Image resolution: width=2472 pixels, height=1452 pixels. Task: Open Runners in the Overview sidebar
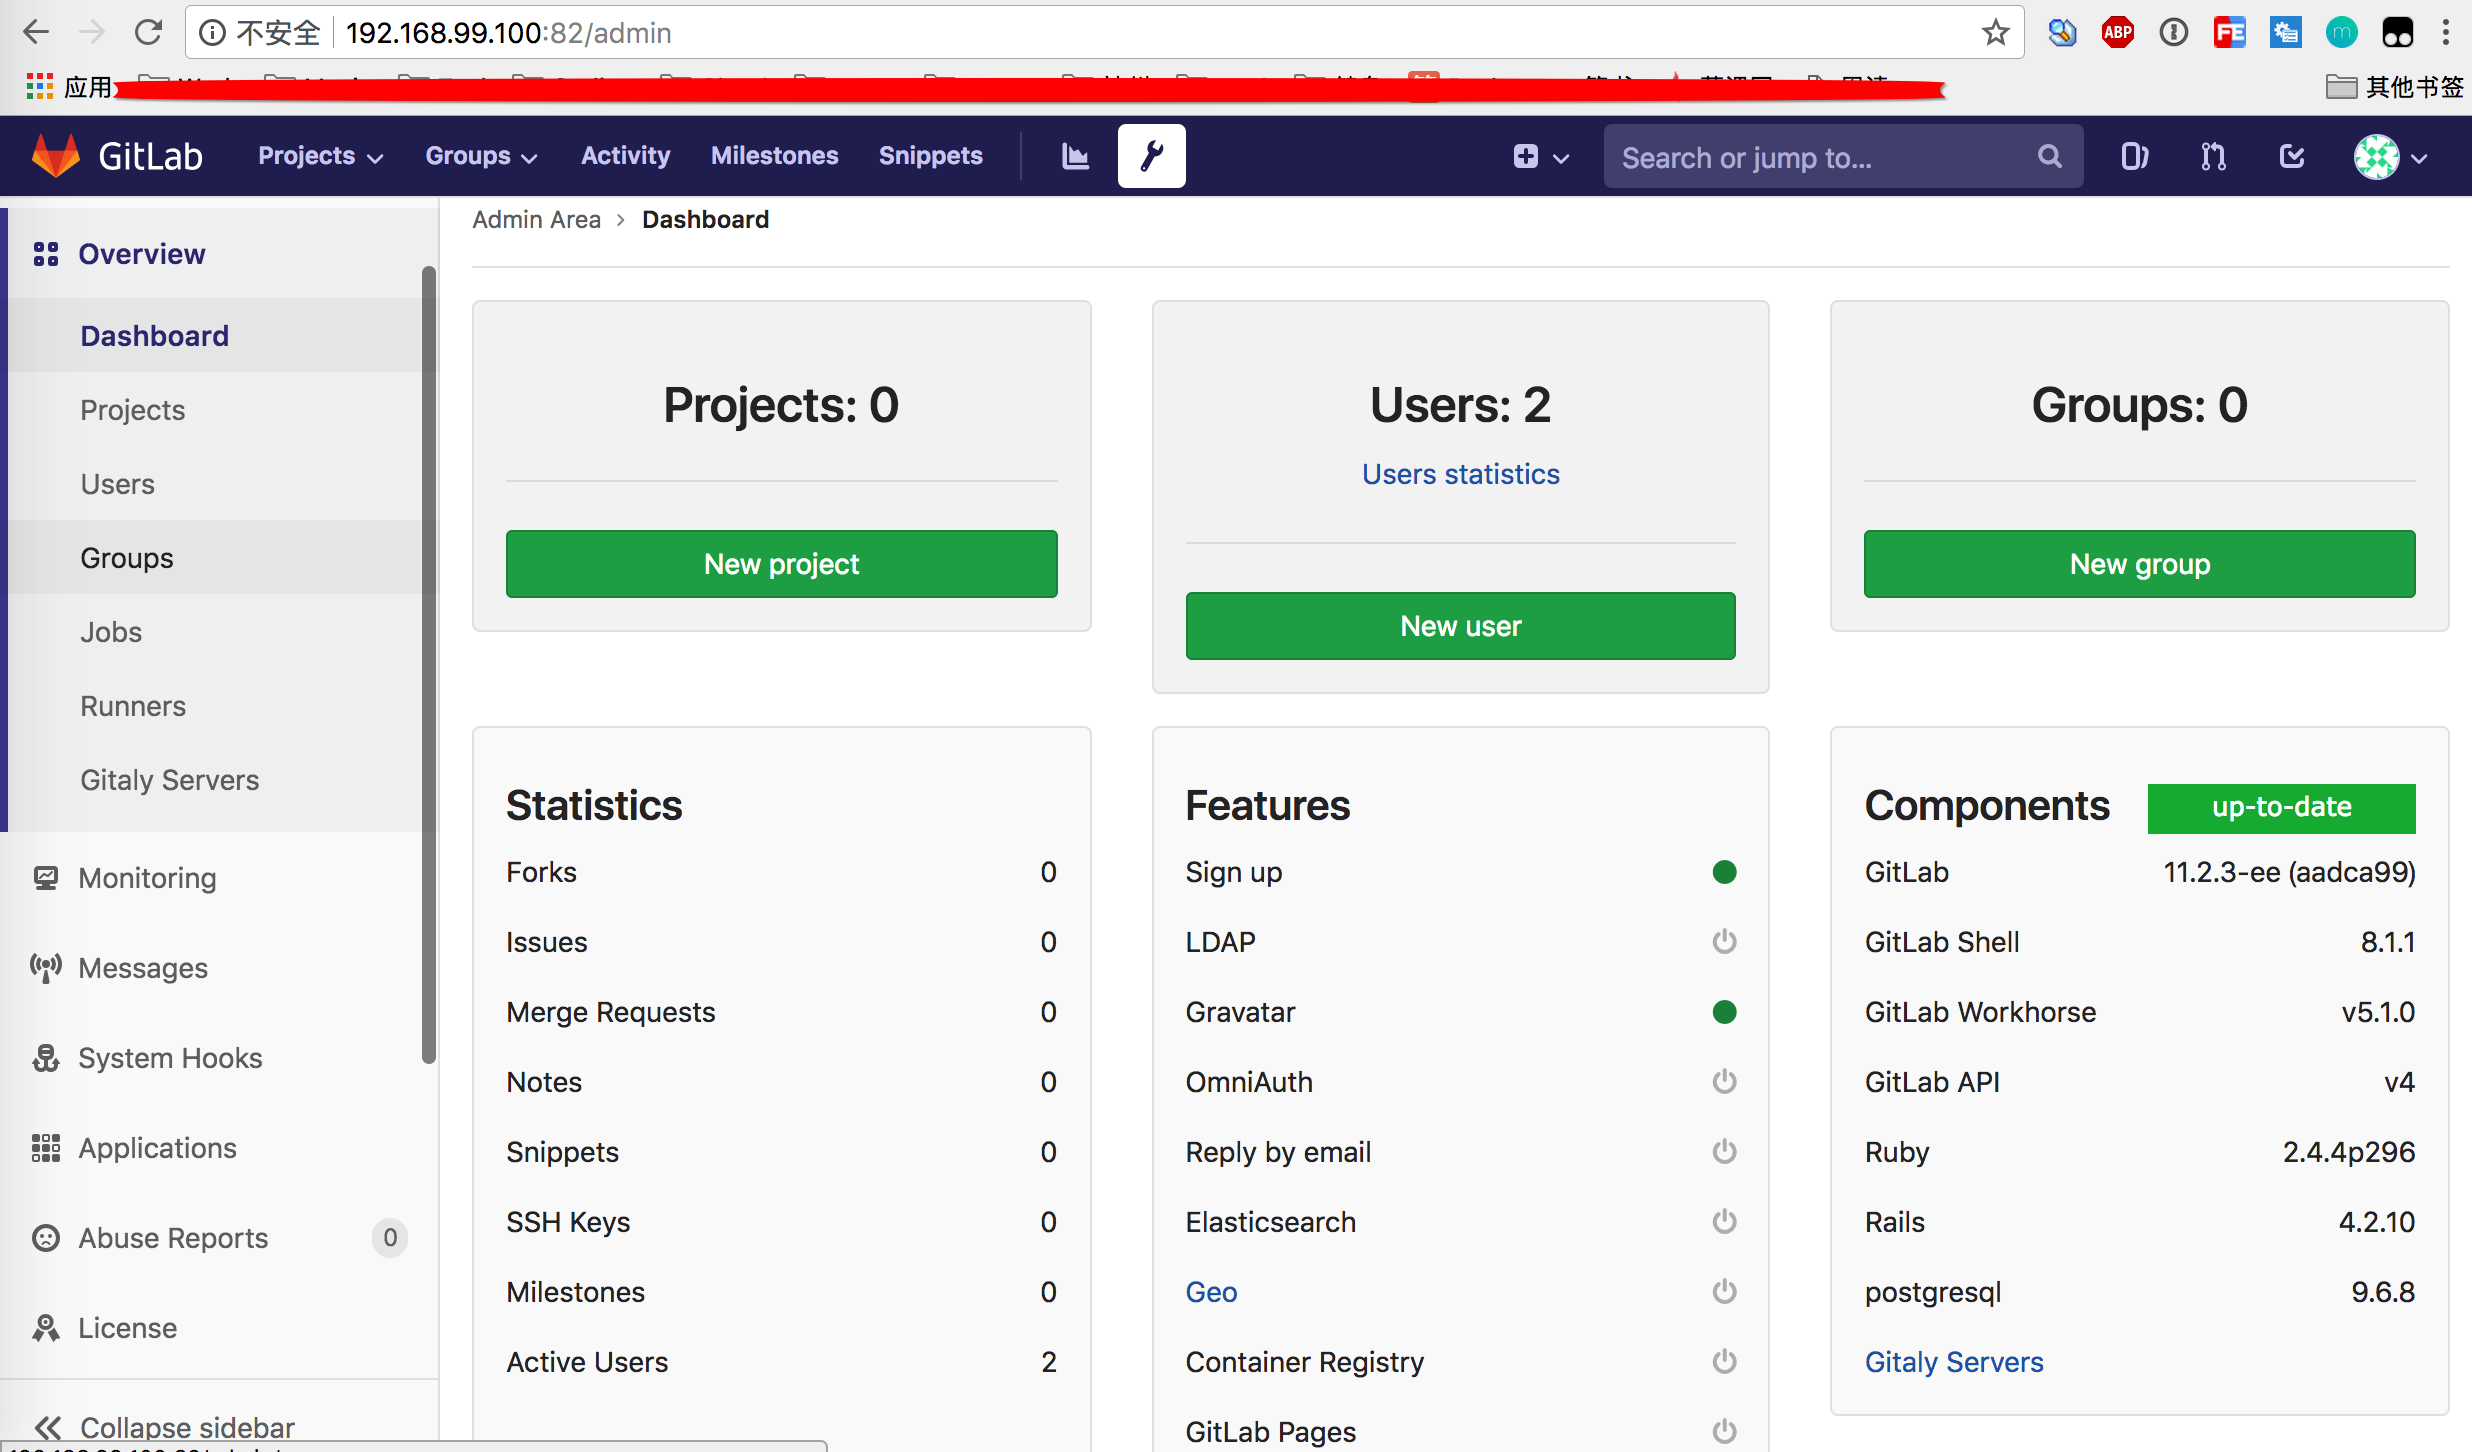(x=133, y=706)
